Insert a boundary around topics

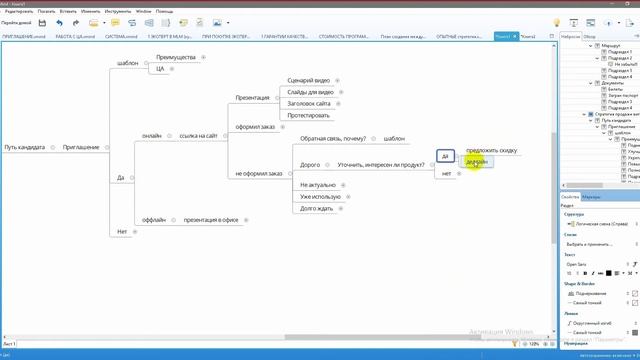pyautogui.click(x=149, y=23)
